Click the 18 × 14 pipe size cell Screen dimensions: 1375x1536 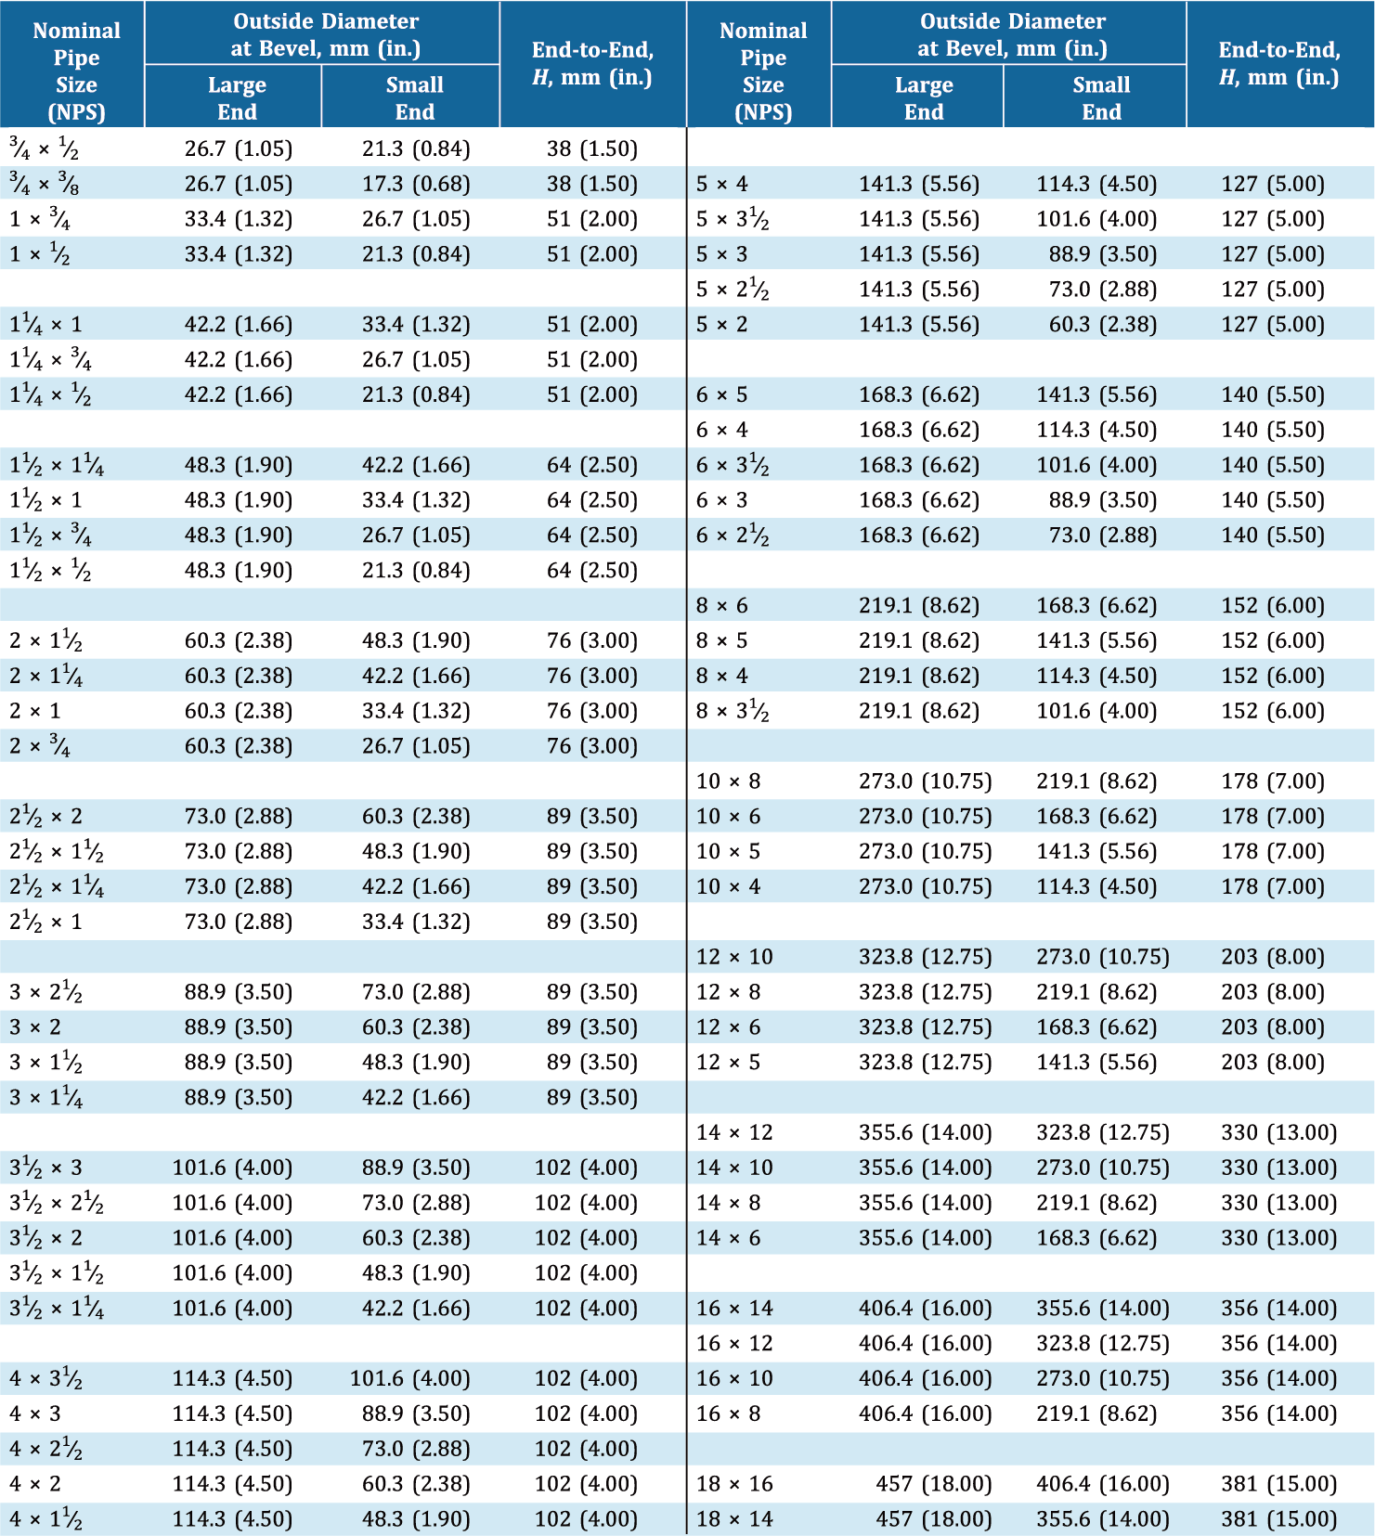coord(734,1519)
